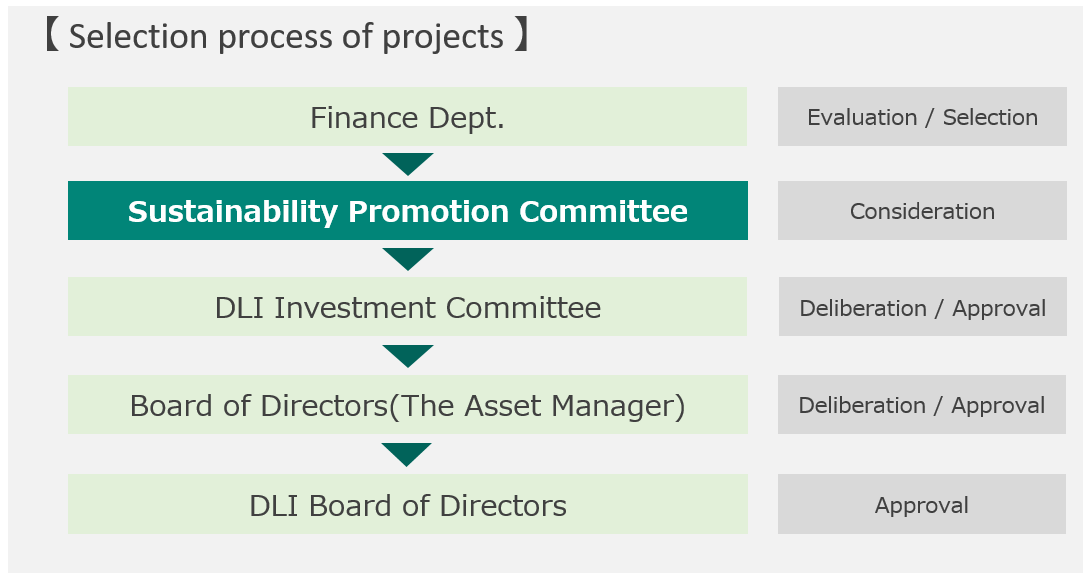Click the opening bracket before the heading
1083x573 pixels.
point(52,36)
